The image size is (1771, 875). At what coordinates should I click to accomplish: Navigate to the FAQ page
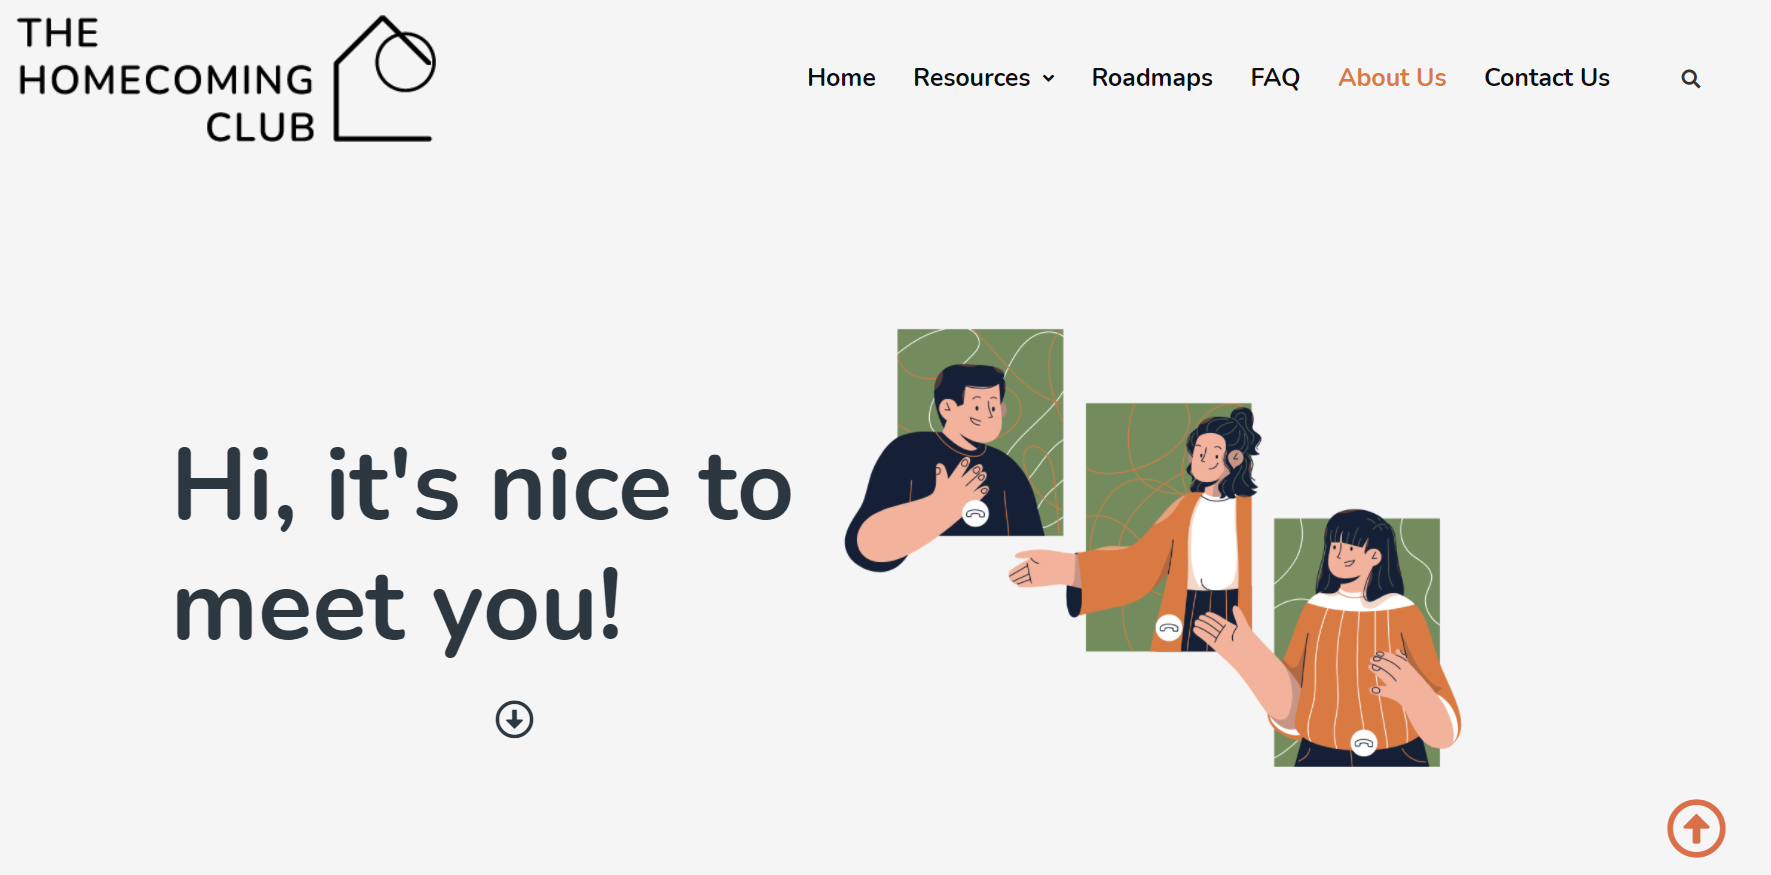point(1275,78)
